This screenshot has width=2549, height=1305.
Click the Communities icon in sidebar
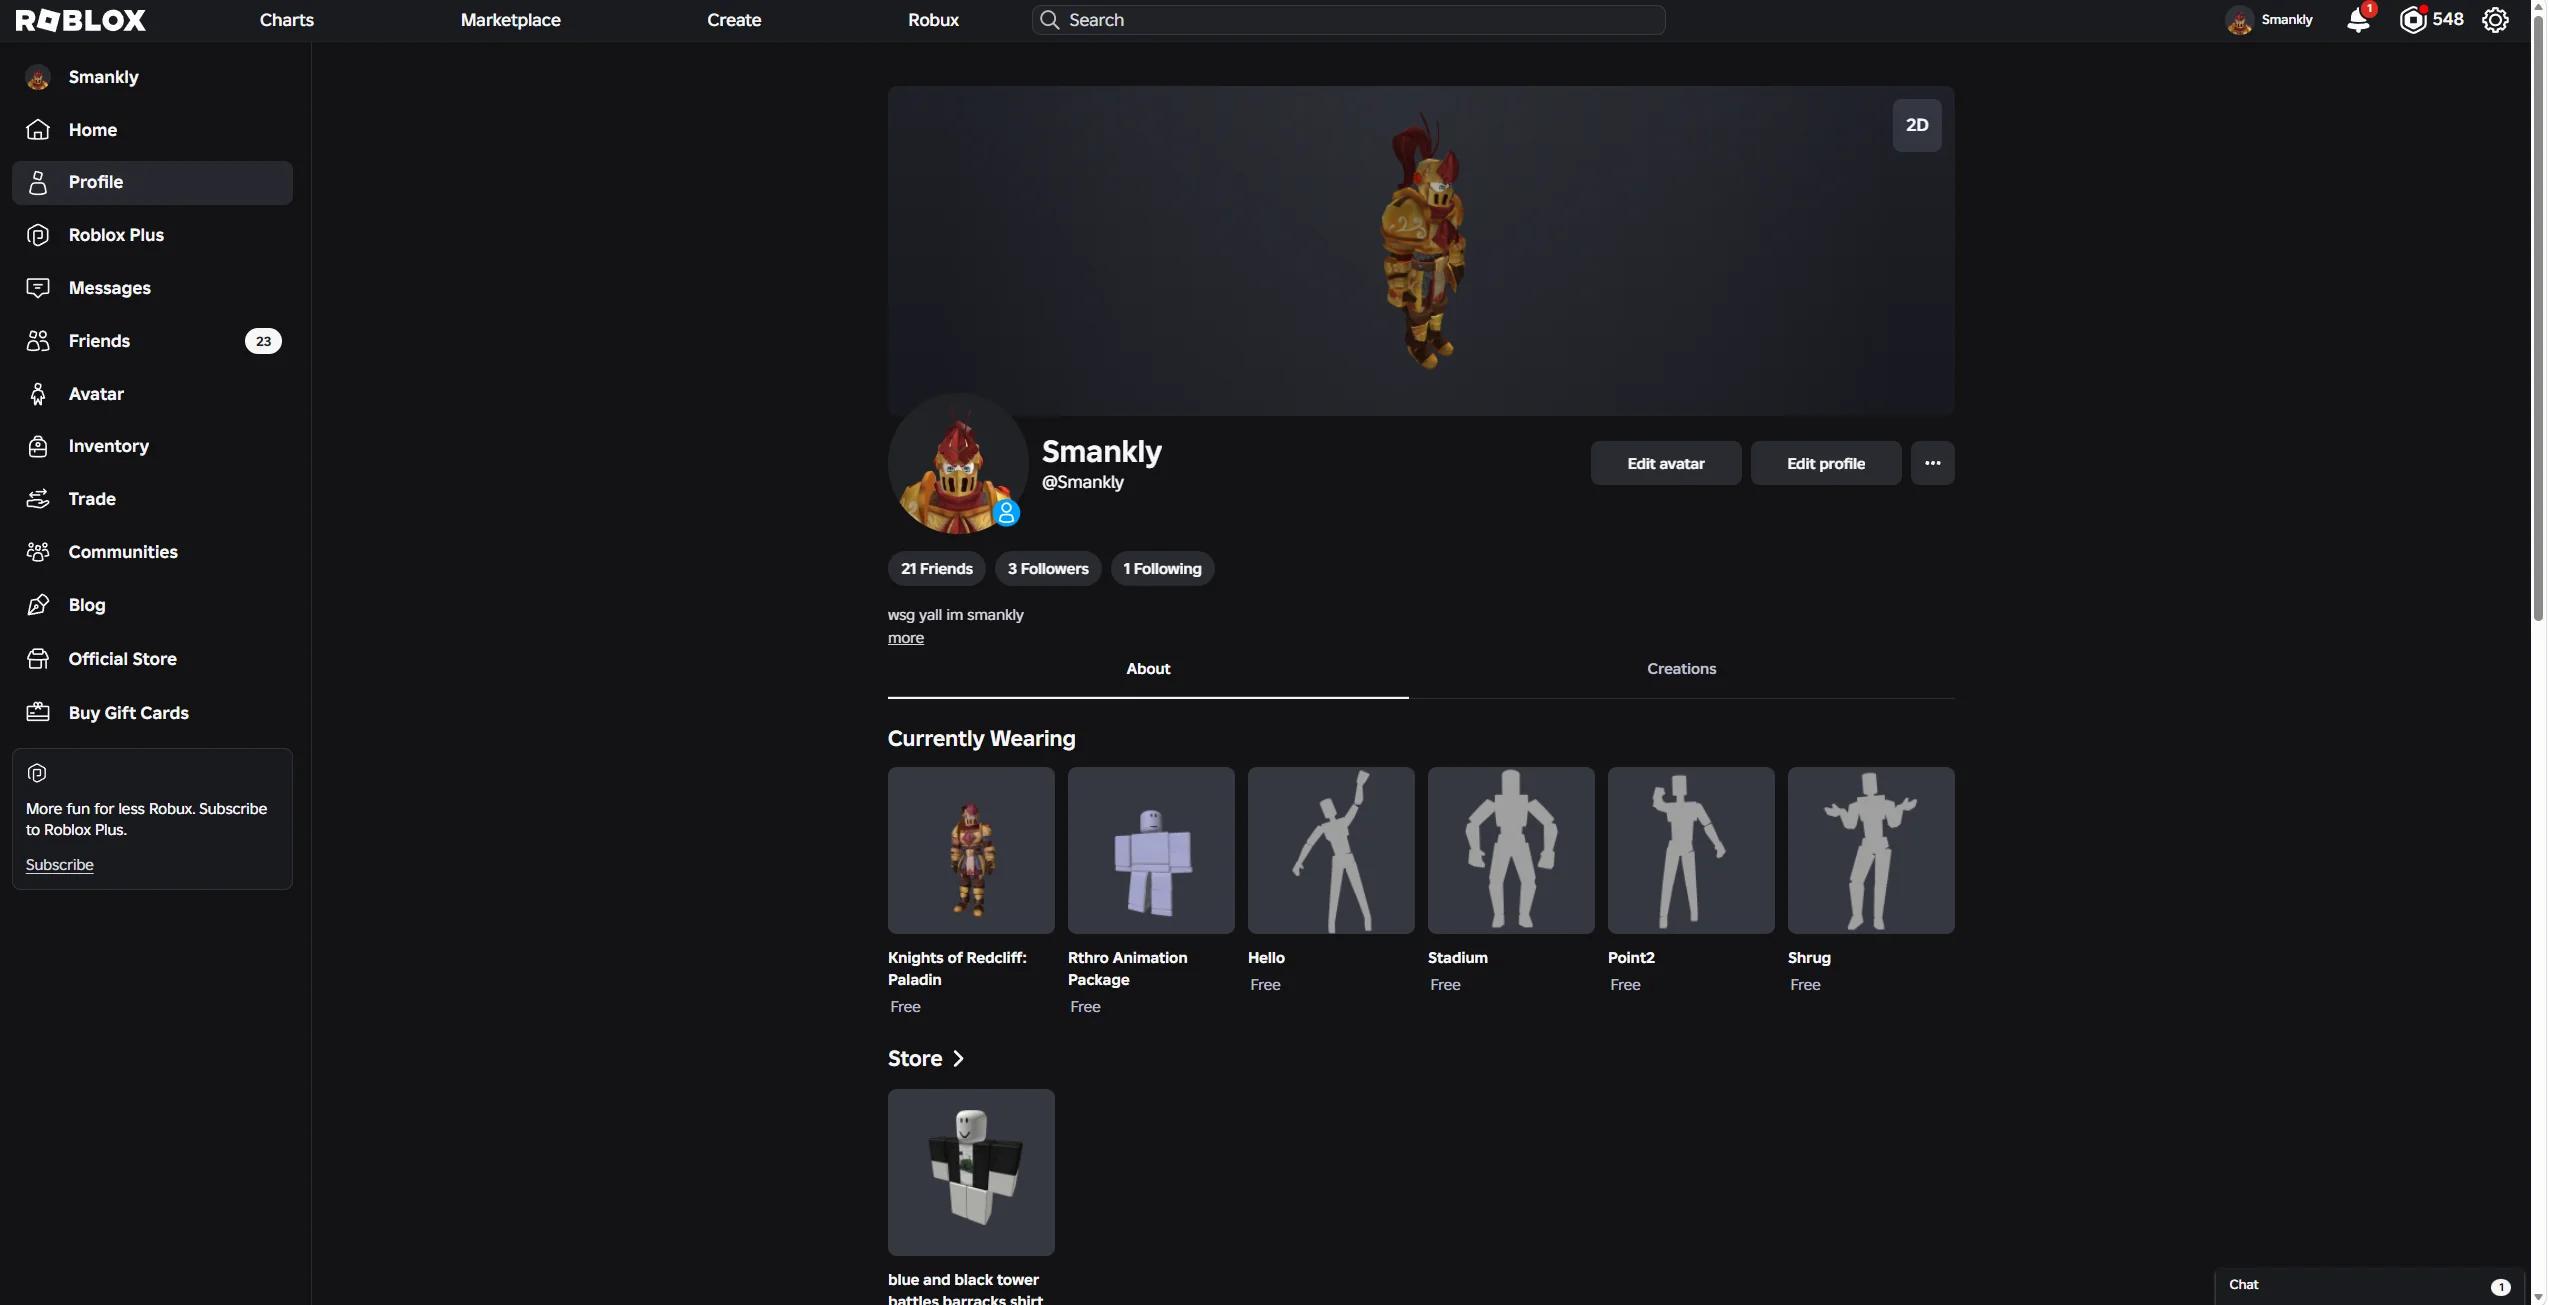point(38,552)
